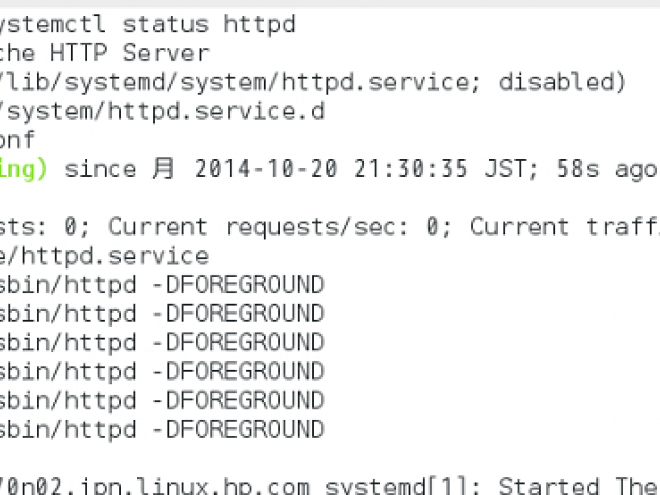Viewport: 660px width, 495px height.
Task: Click the "HTTP Server" description text
Action: point(130,53)
